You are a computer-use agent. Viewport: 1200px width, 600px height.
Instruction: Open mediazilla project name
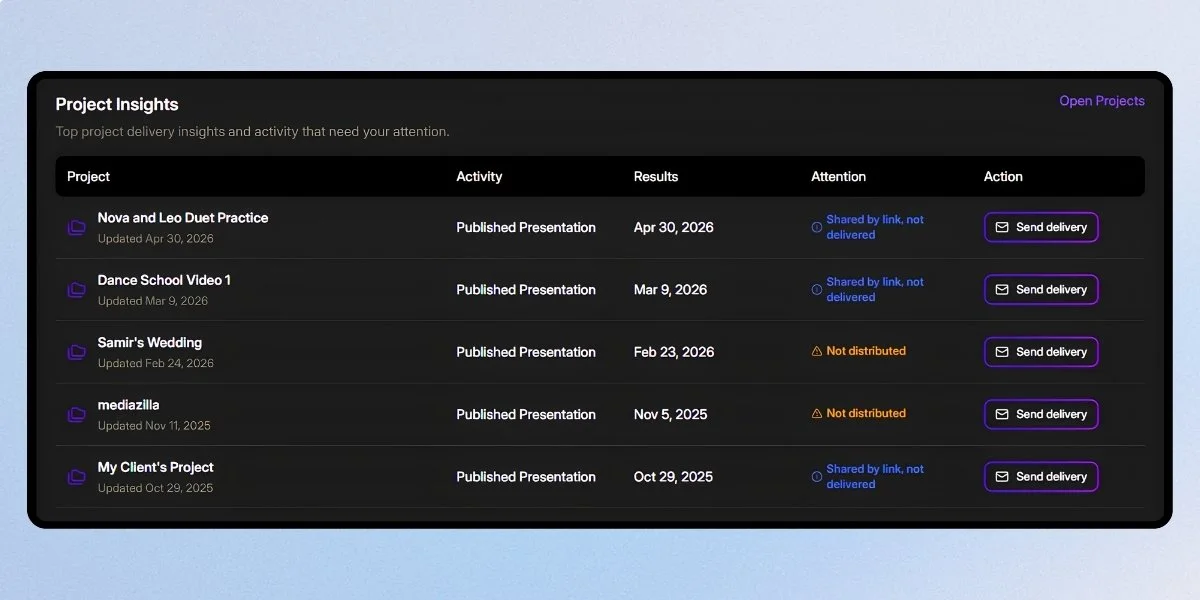(x=128, y=405)
